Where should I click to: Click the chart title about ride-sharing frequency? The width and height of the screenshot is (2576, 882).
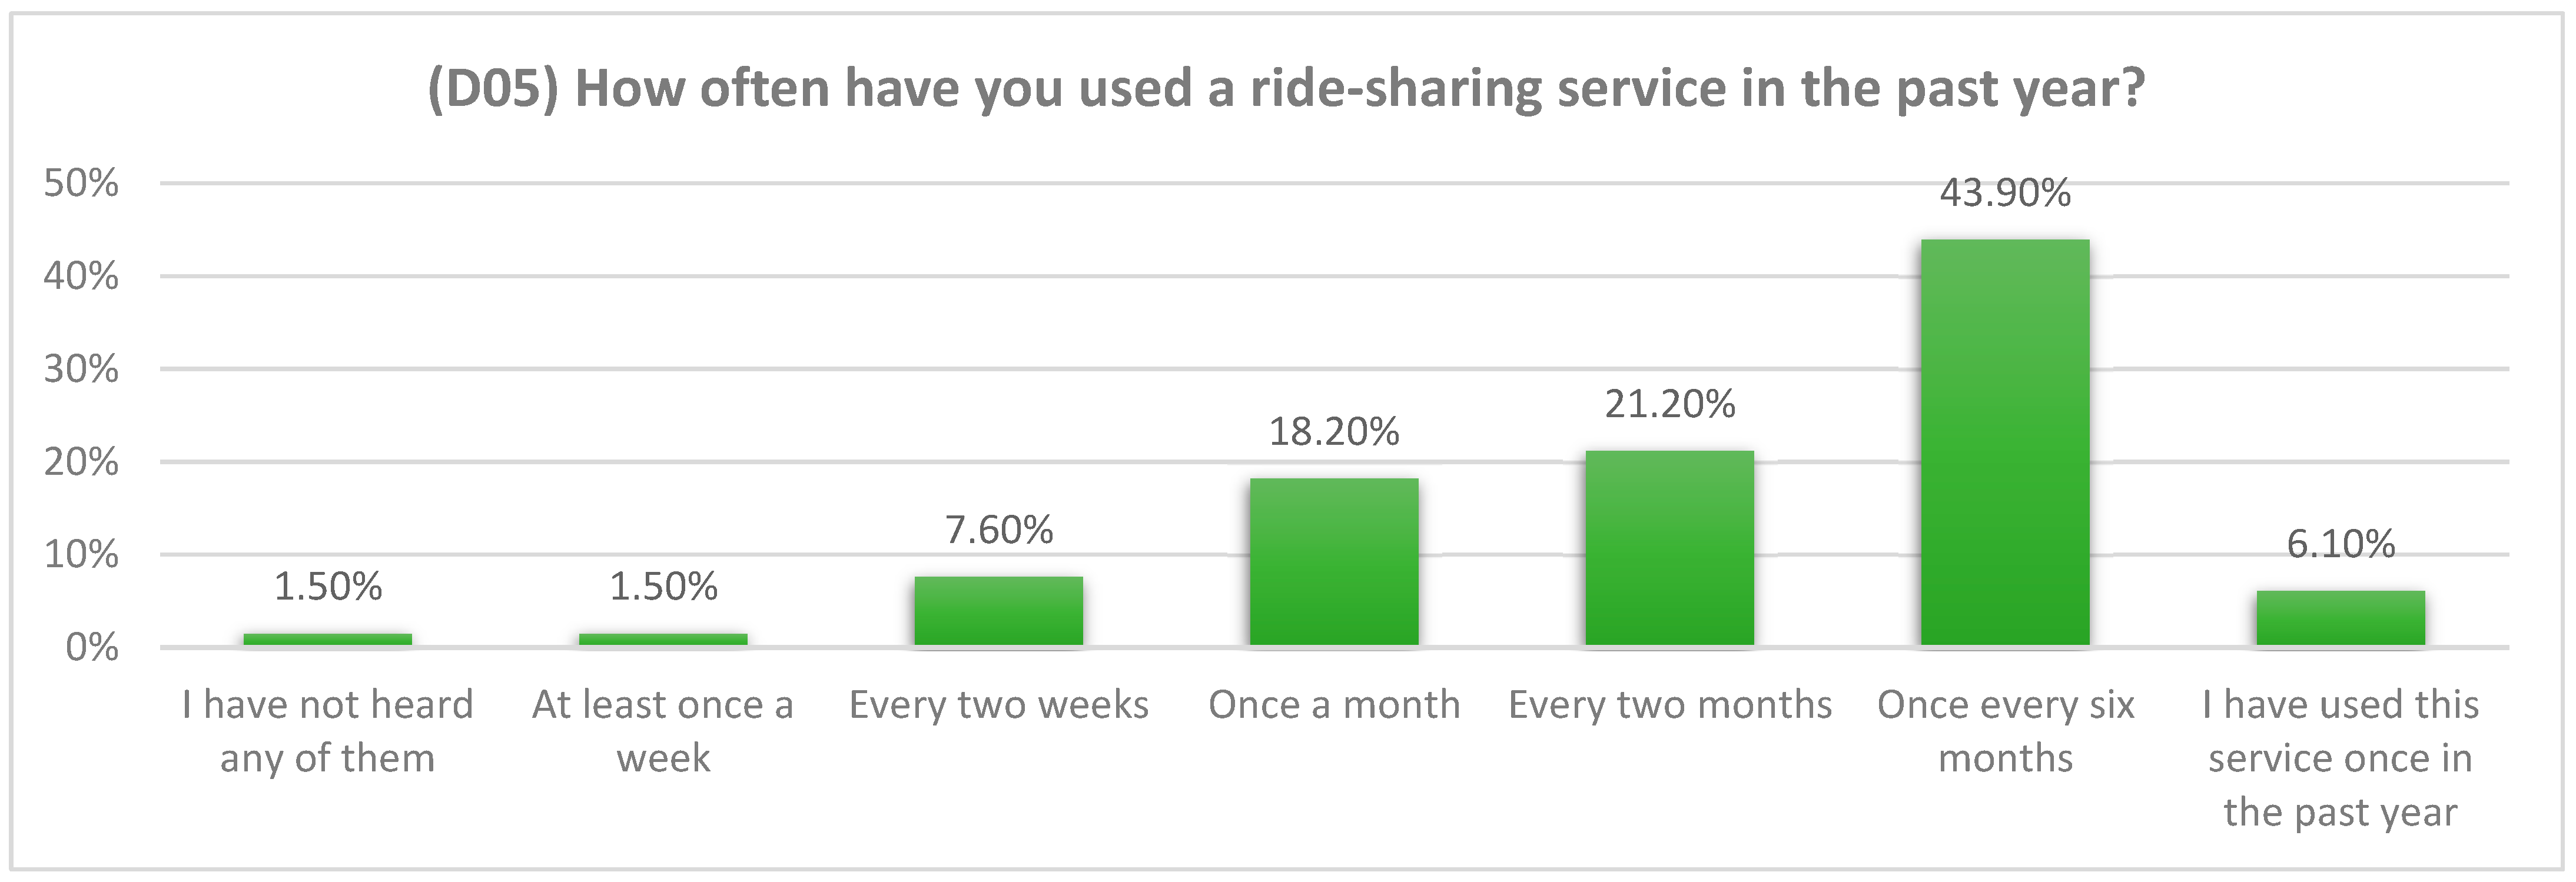point(1286,89)
